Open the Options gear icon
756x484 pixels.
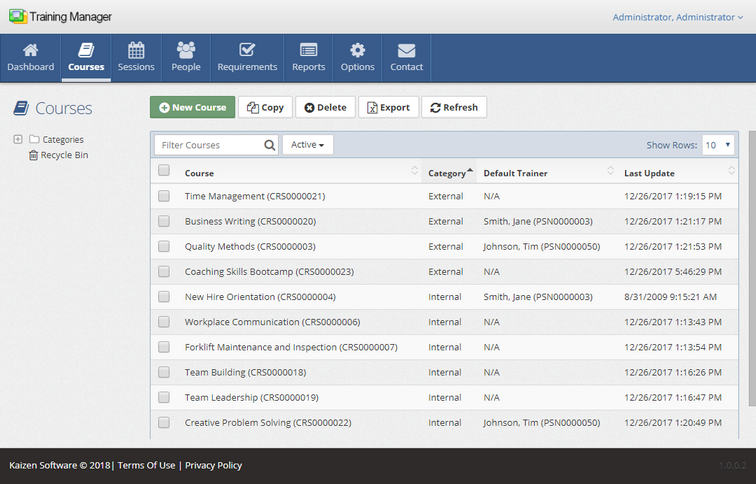pos(357,50)
